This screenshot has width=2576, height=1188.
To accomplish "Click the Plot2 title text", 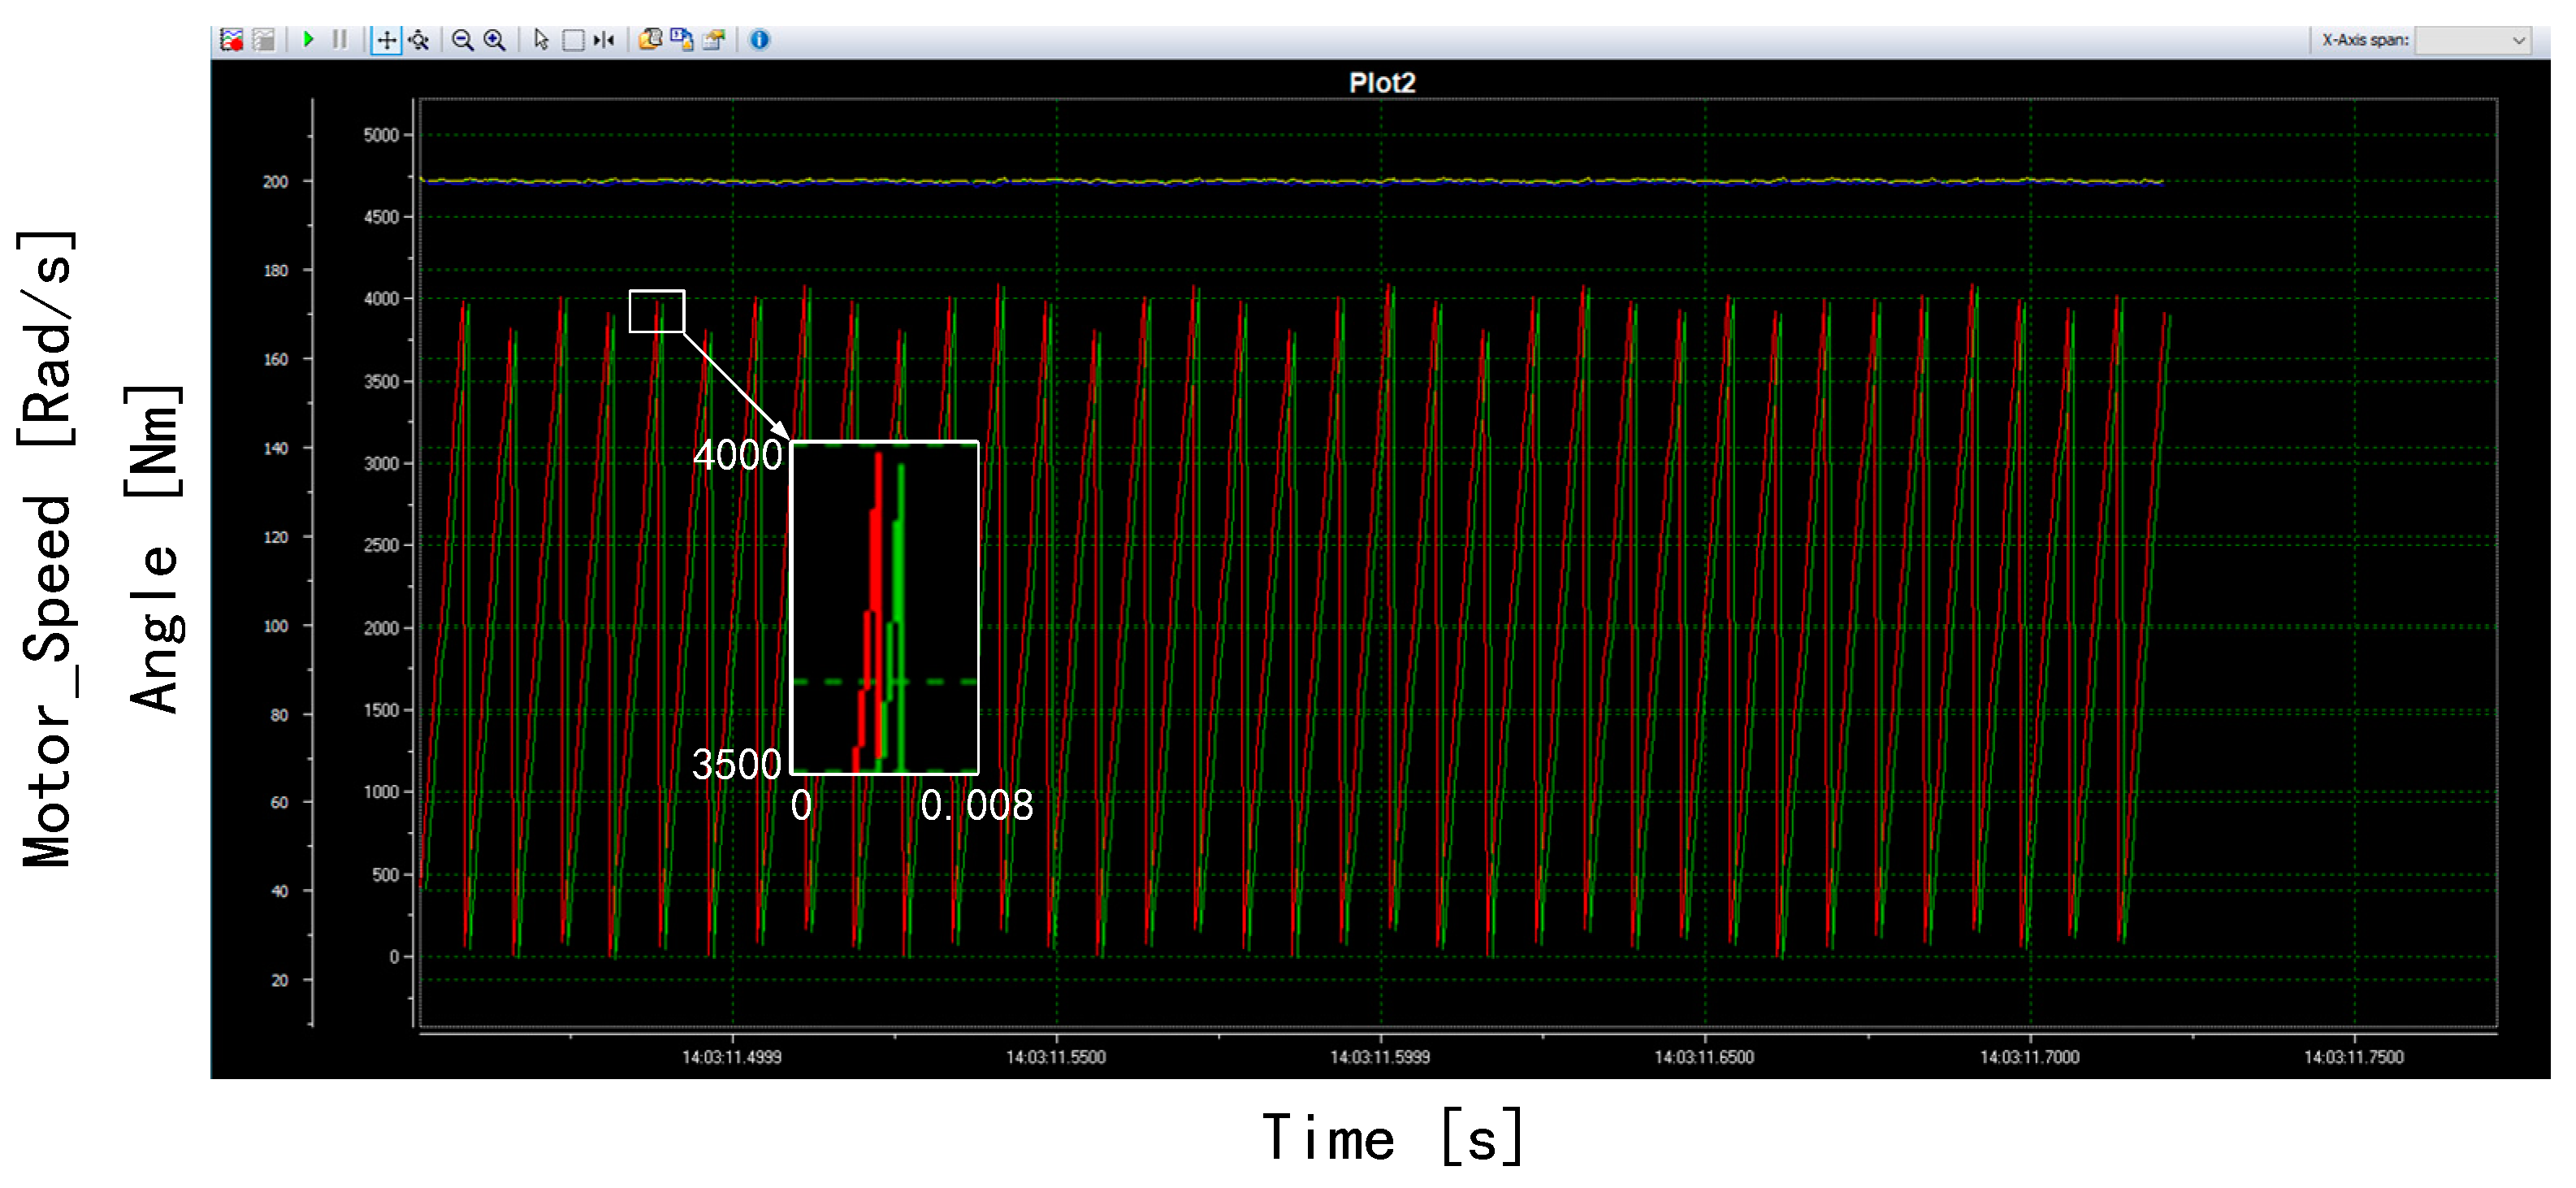I will 1382,83.
